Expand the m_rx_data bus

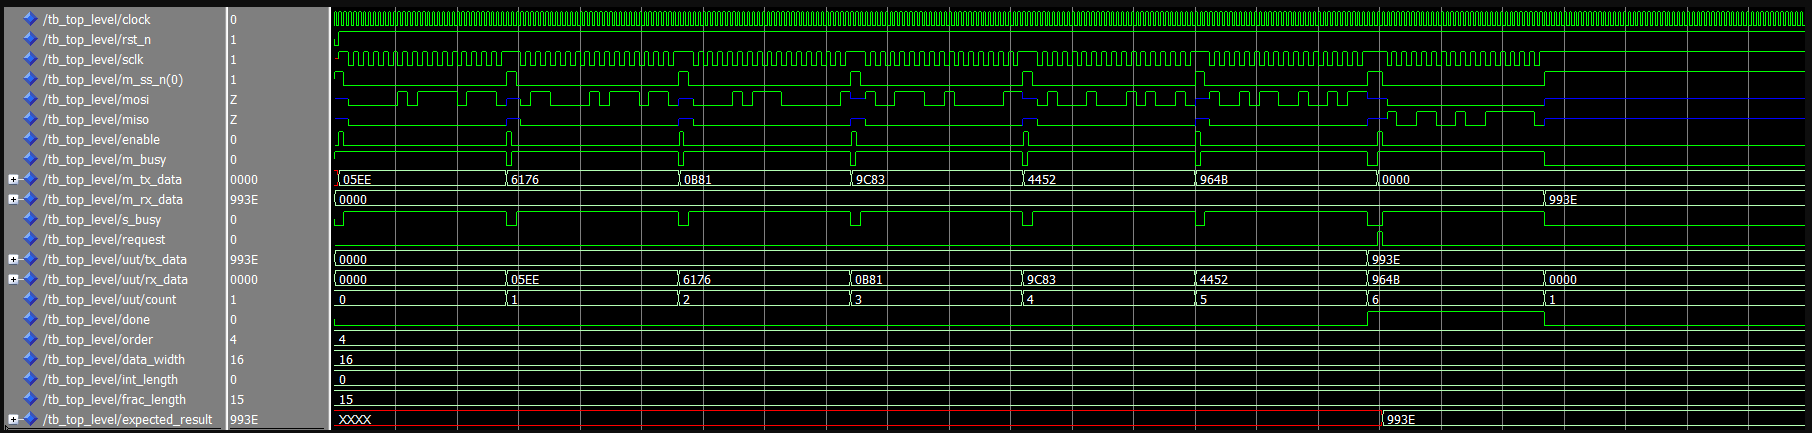coord(13,199)
